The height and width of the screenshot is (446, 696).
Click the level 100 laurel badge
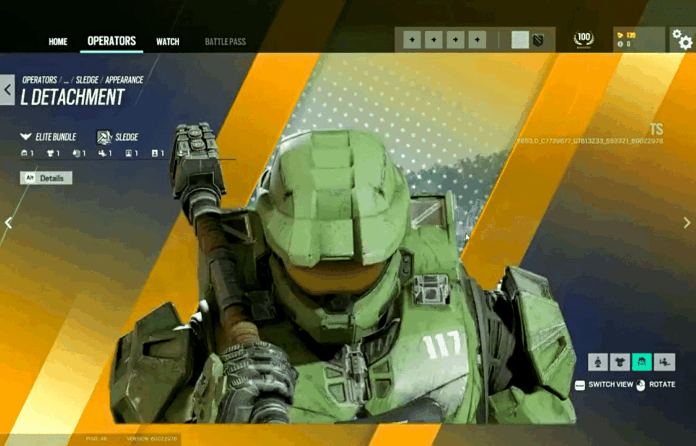[583, 39]
